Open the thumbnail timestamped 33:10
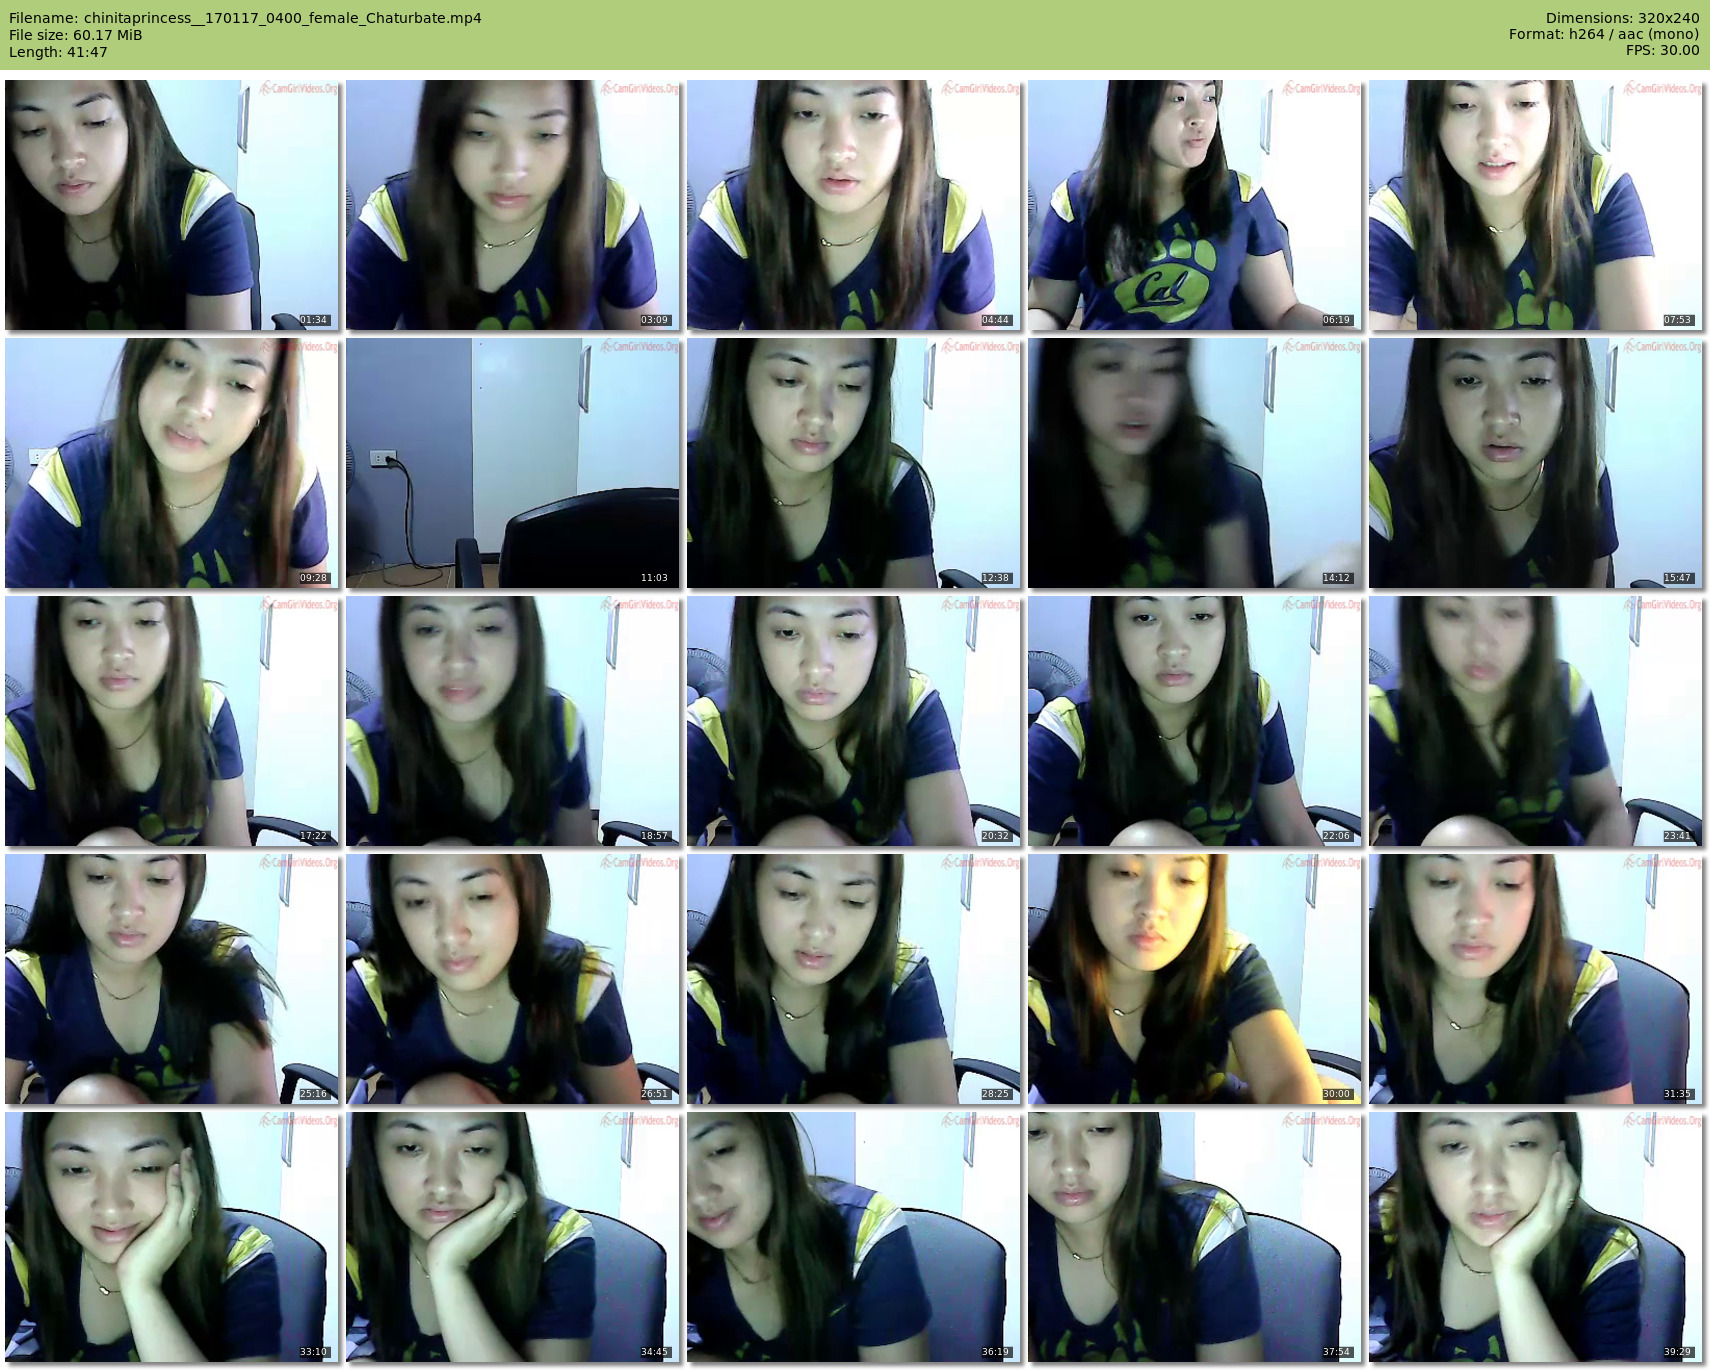 click(x=172, y=1237)
